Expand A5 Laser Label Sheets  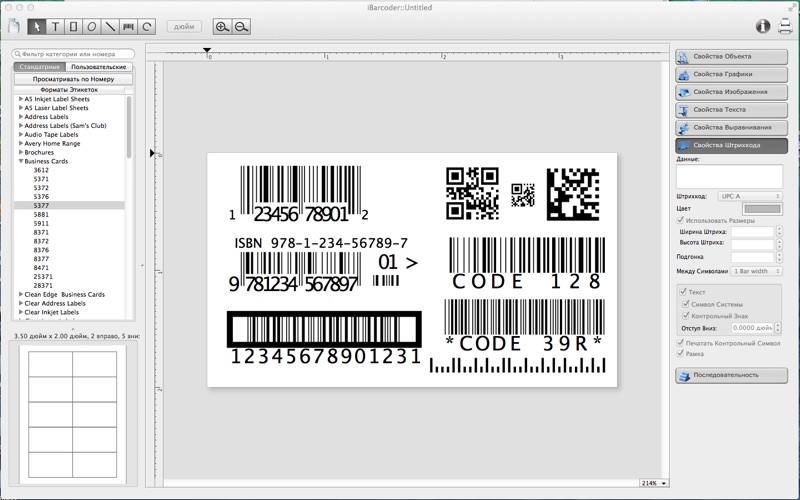[x=21, y=108]
